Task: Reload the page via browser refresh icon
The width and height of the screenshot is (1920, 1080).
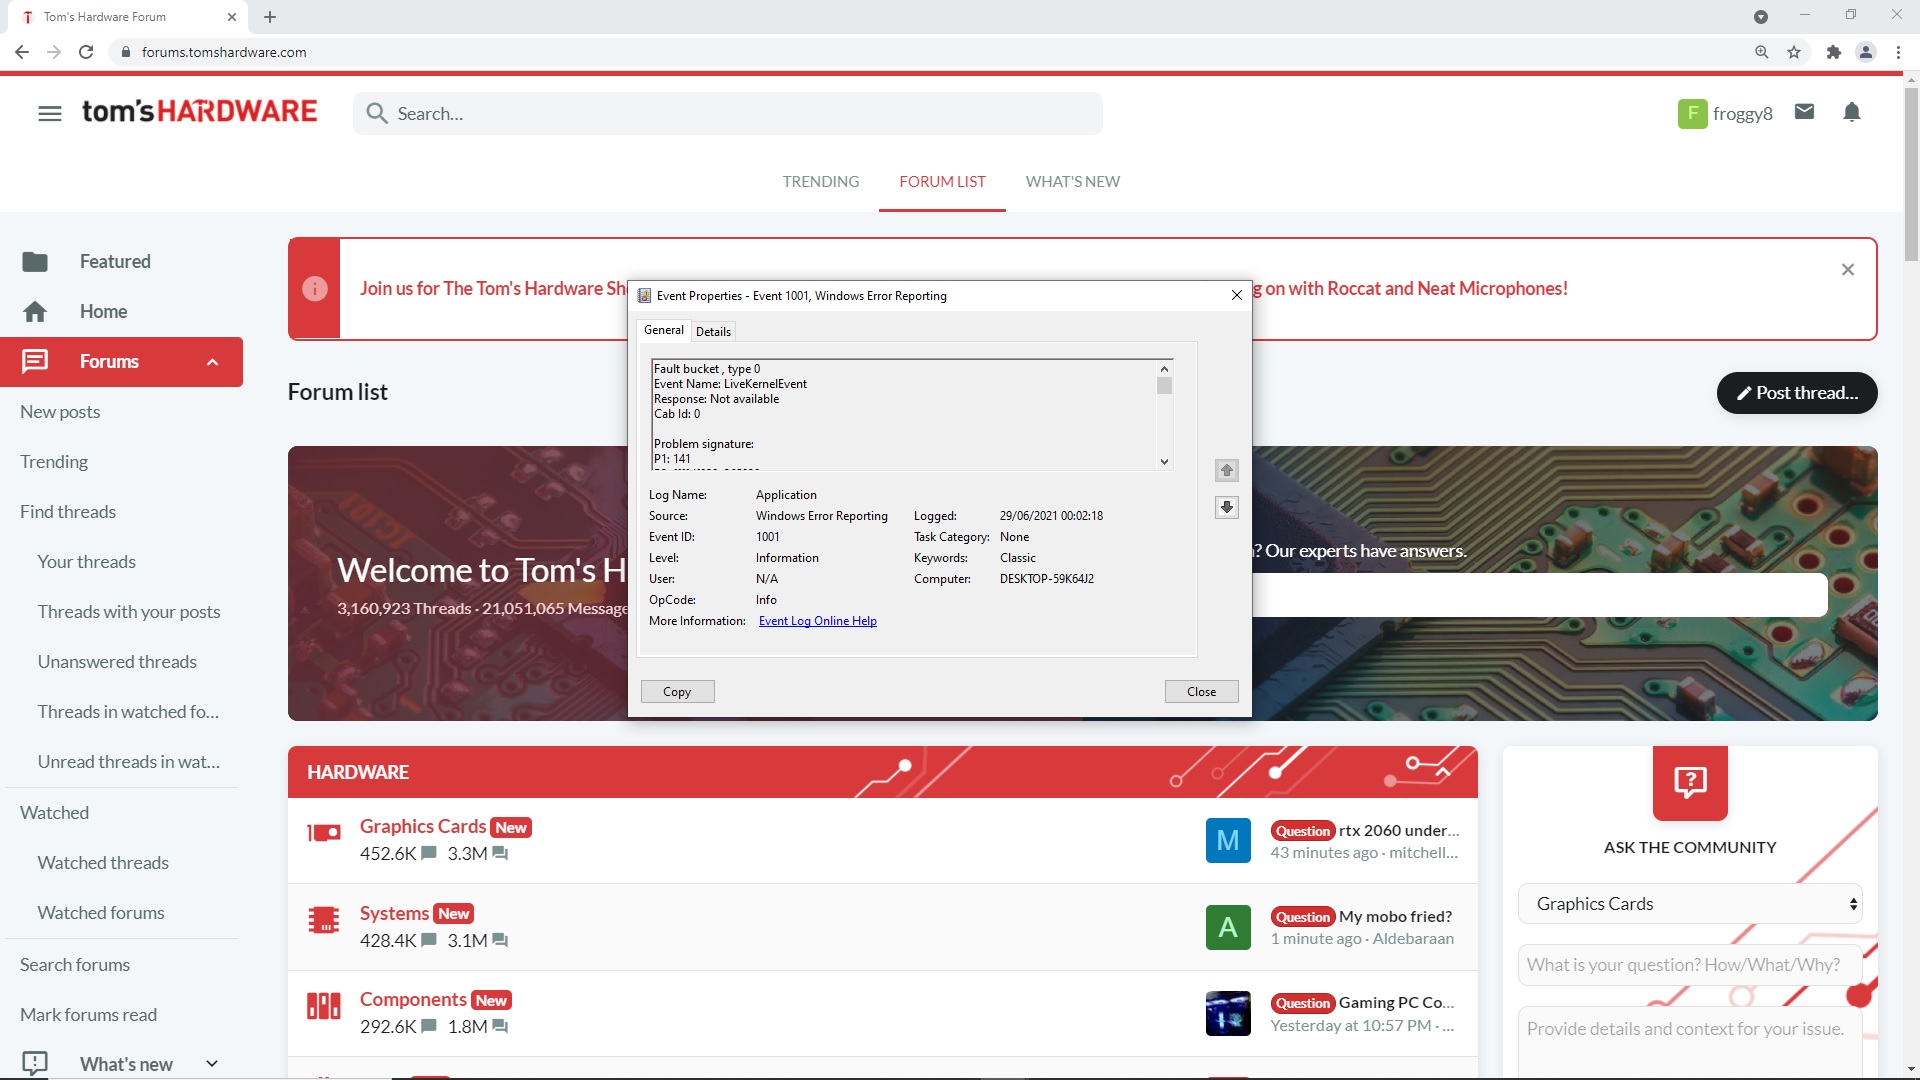Action: [86, 52]
